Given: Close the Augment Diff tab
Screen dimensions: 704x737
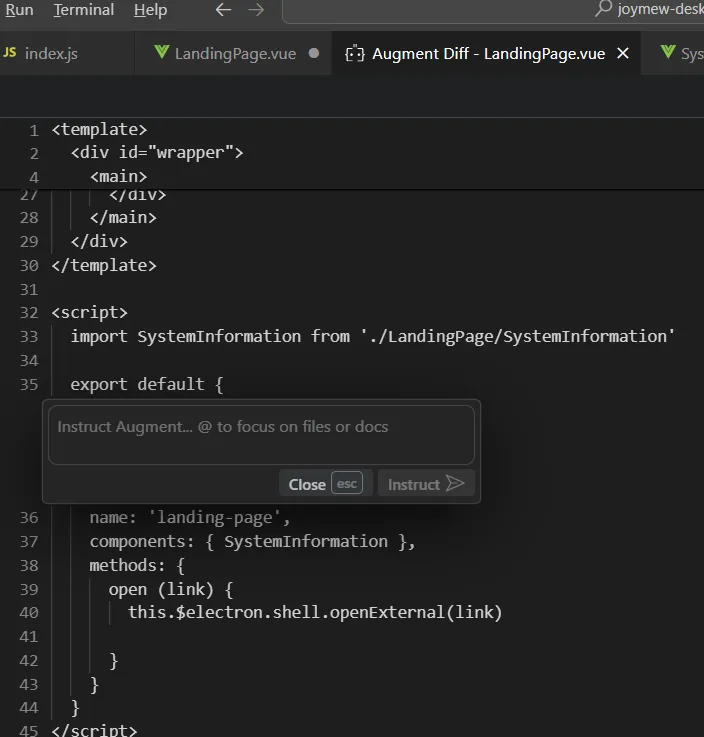Looking at the screenshot, I should click(623, 54).
